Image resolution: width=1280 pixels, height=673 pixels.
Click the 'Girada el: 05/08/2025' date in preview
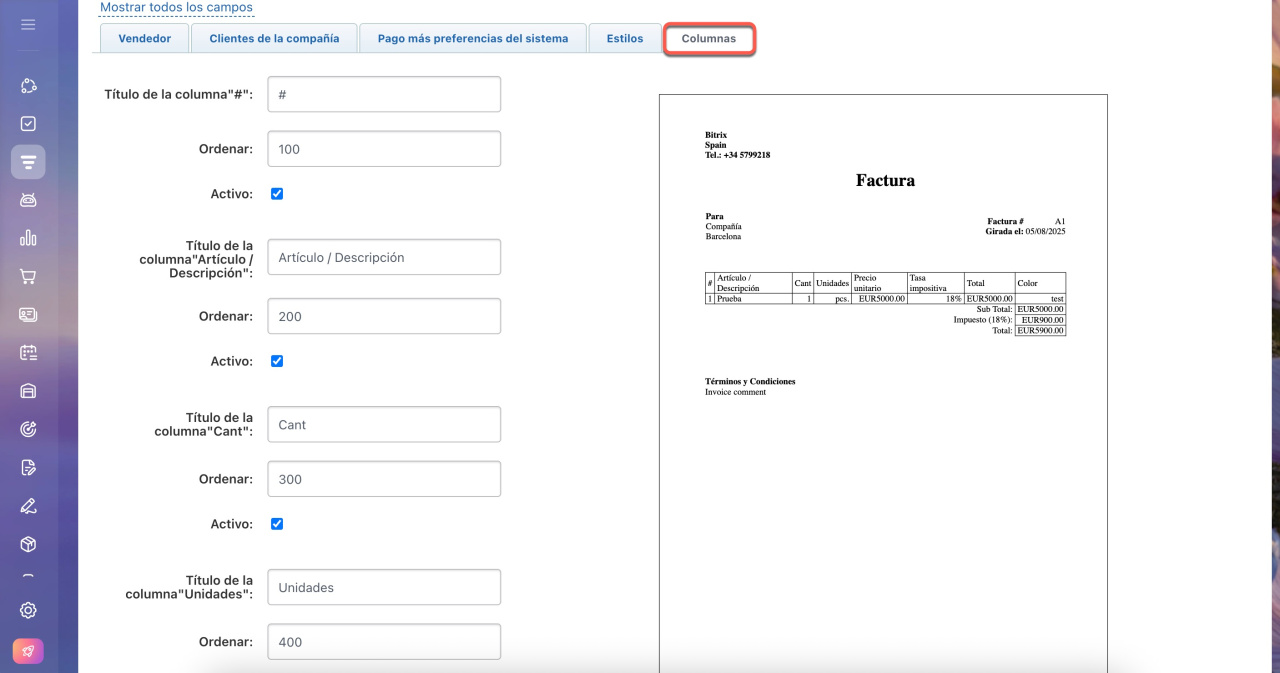pyautogui.click(x=1025, y=231)
